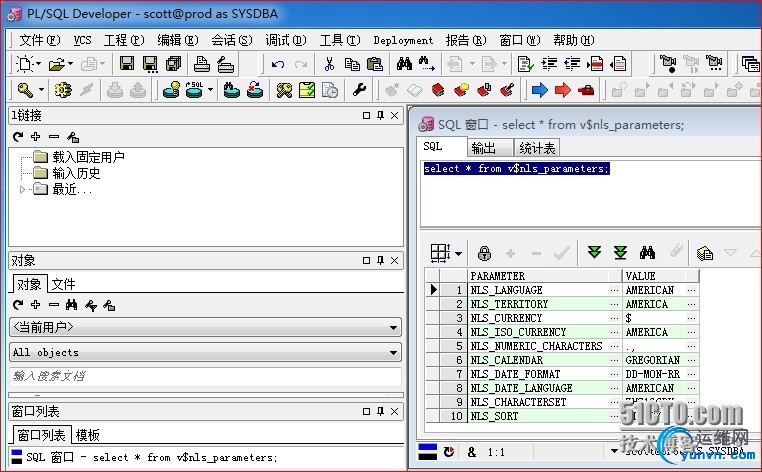
Task: Click the red toolbox icon
Action: [x=586, y=90]
